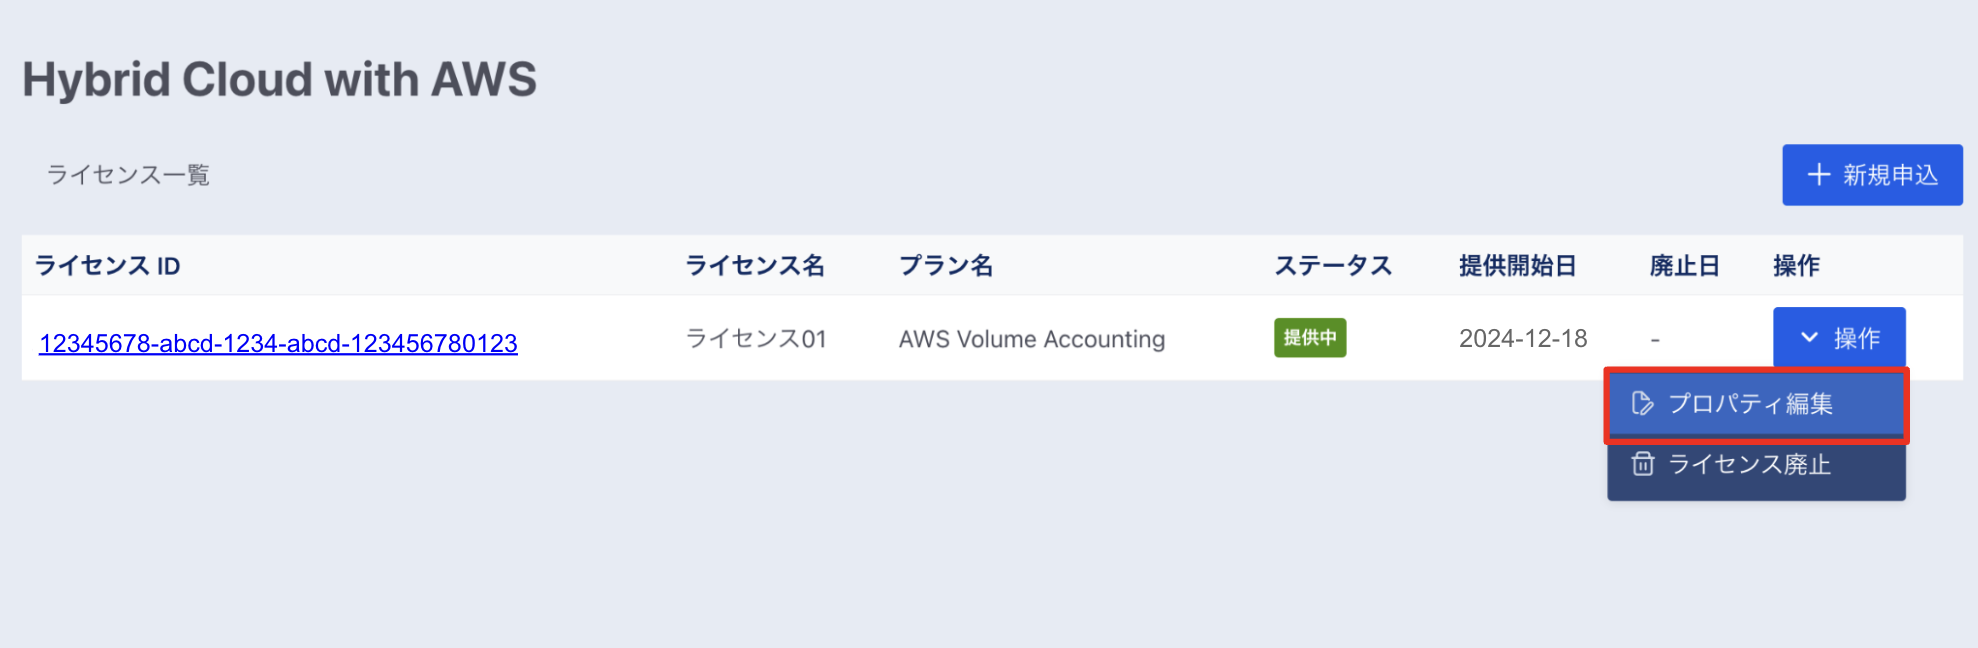Click the AWS Volume Accounting plan cell
This screenshot has height=648, width=1978.
pyautogui.click(x=1032, y=339)
